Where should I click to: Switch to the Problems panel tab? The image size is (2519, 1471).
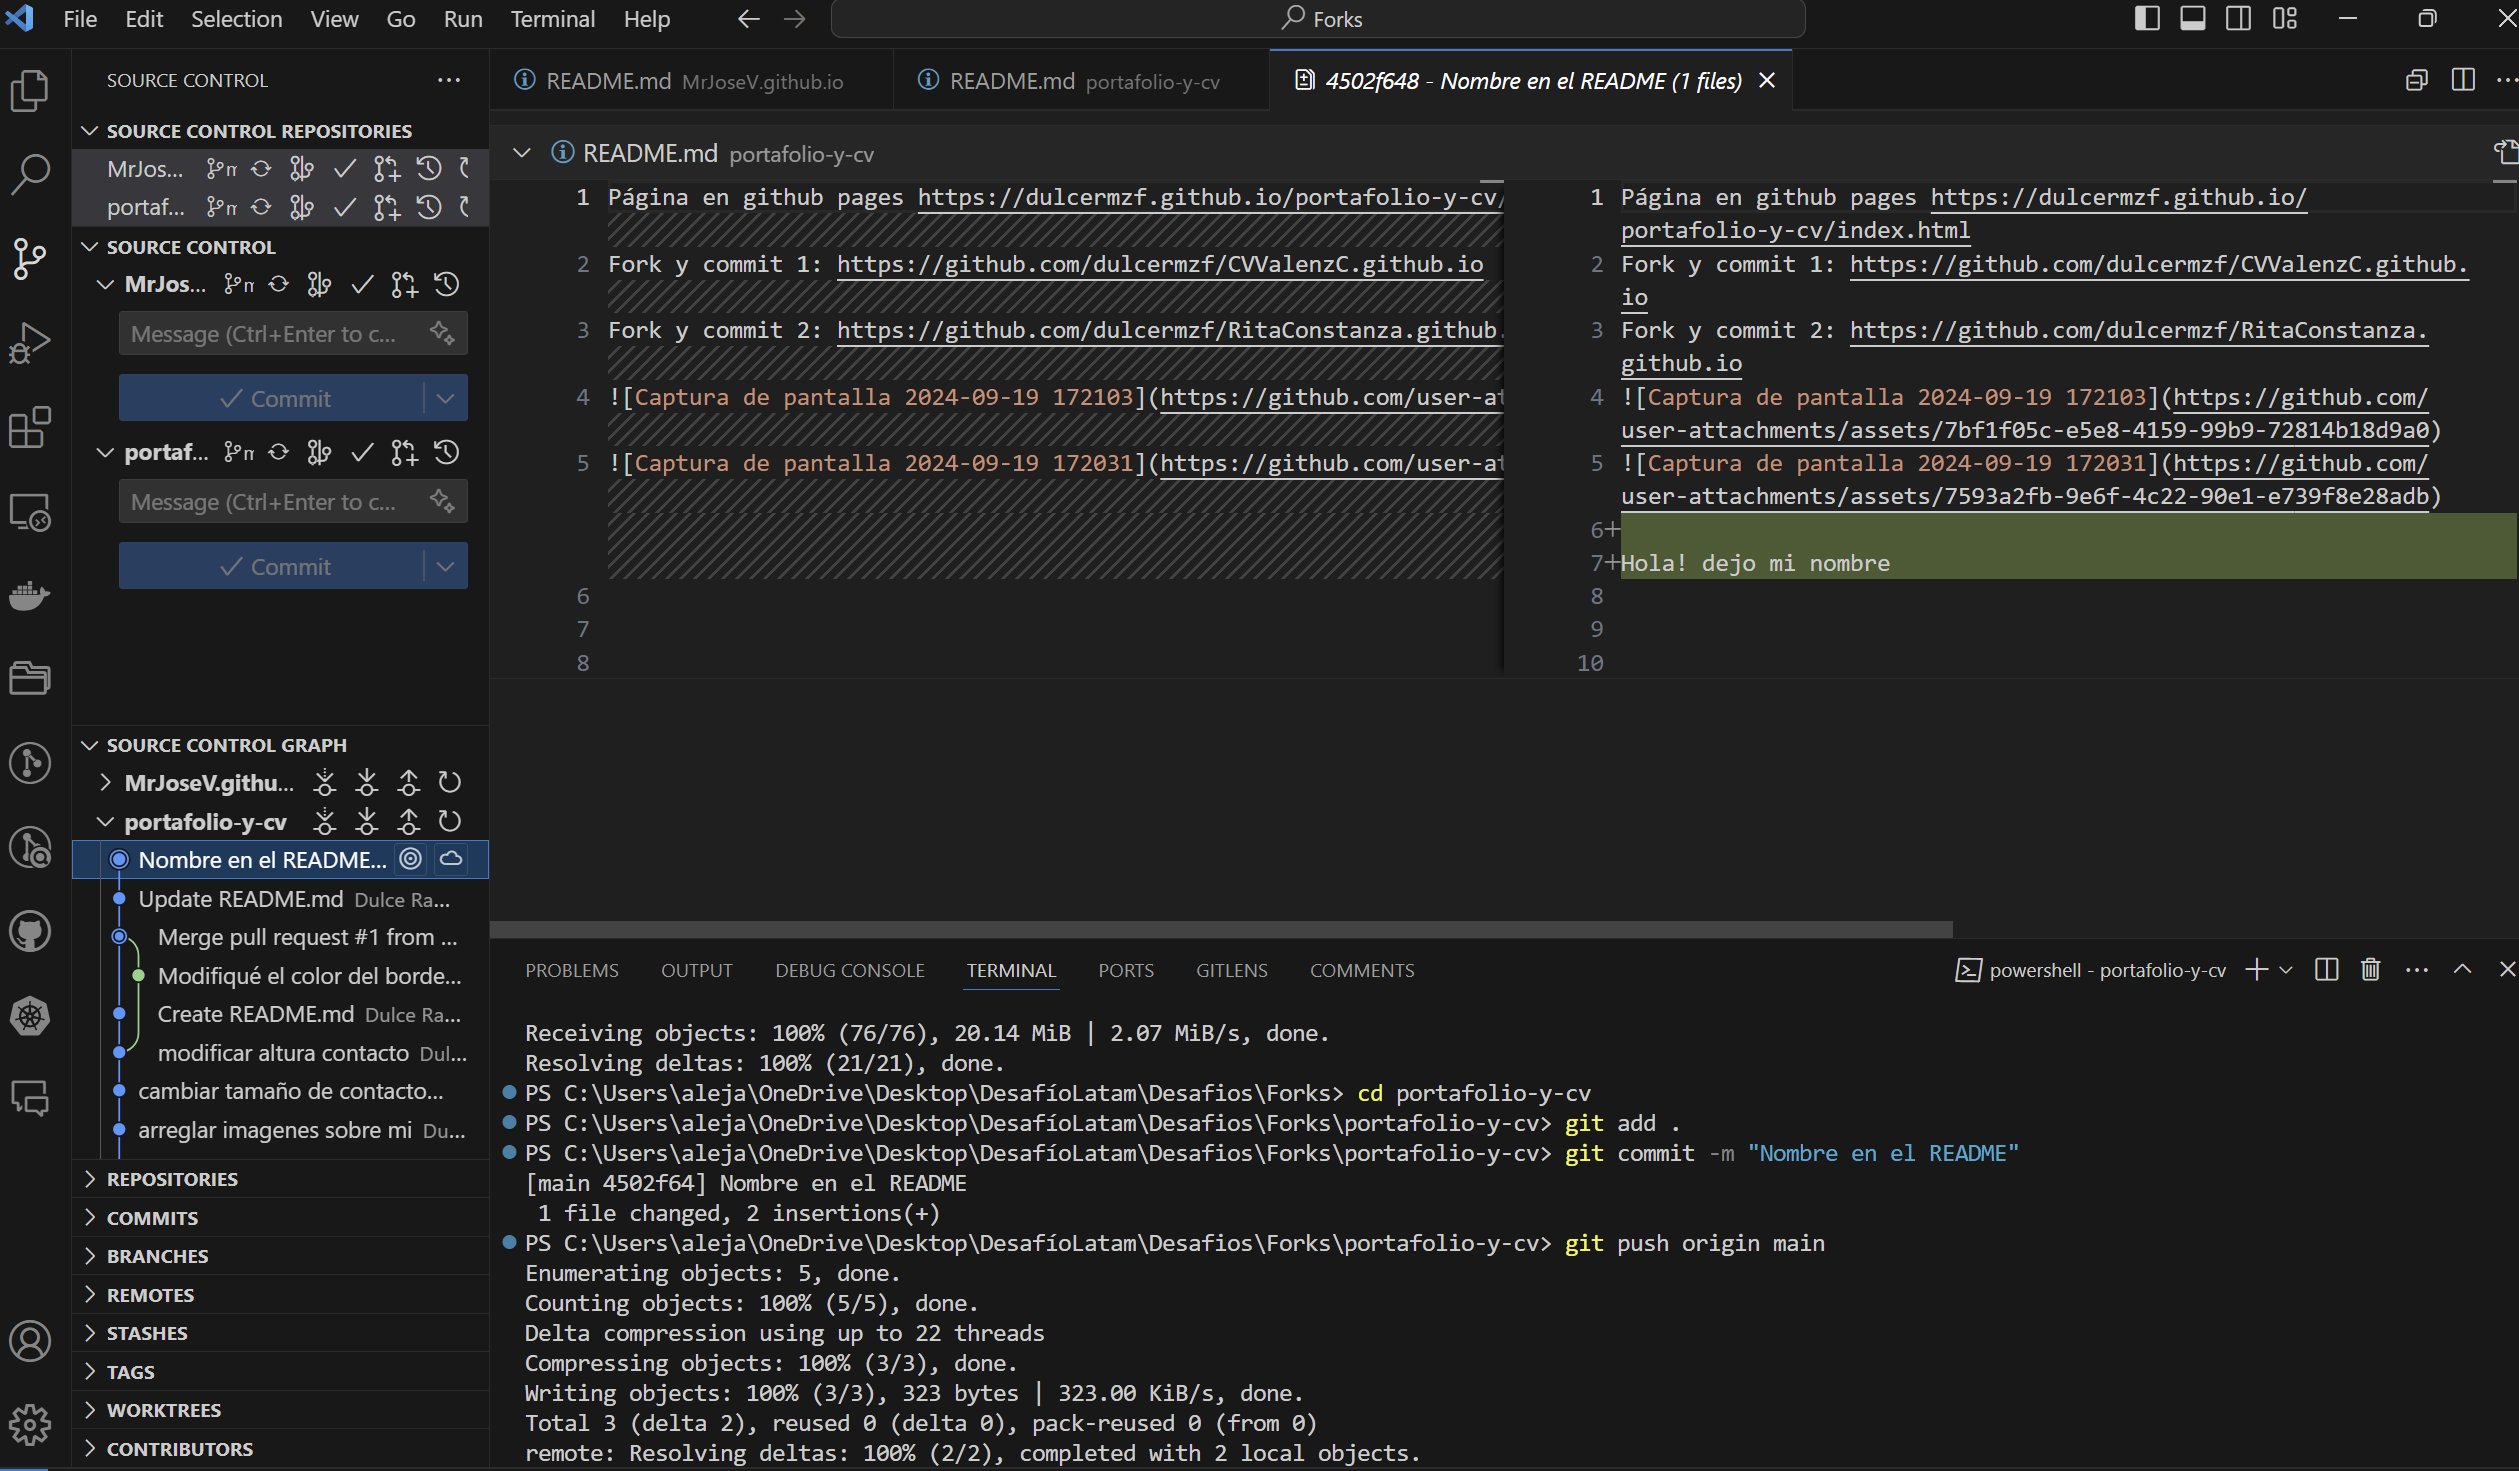click(x=572, y=970)
